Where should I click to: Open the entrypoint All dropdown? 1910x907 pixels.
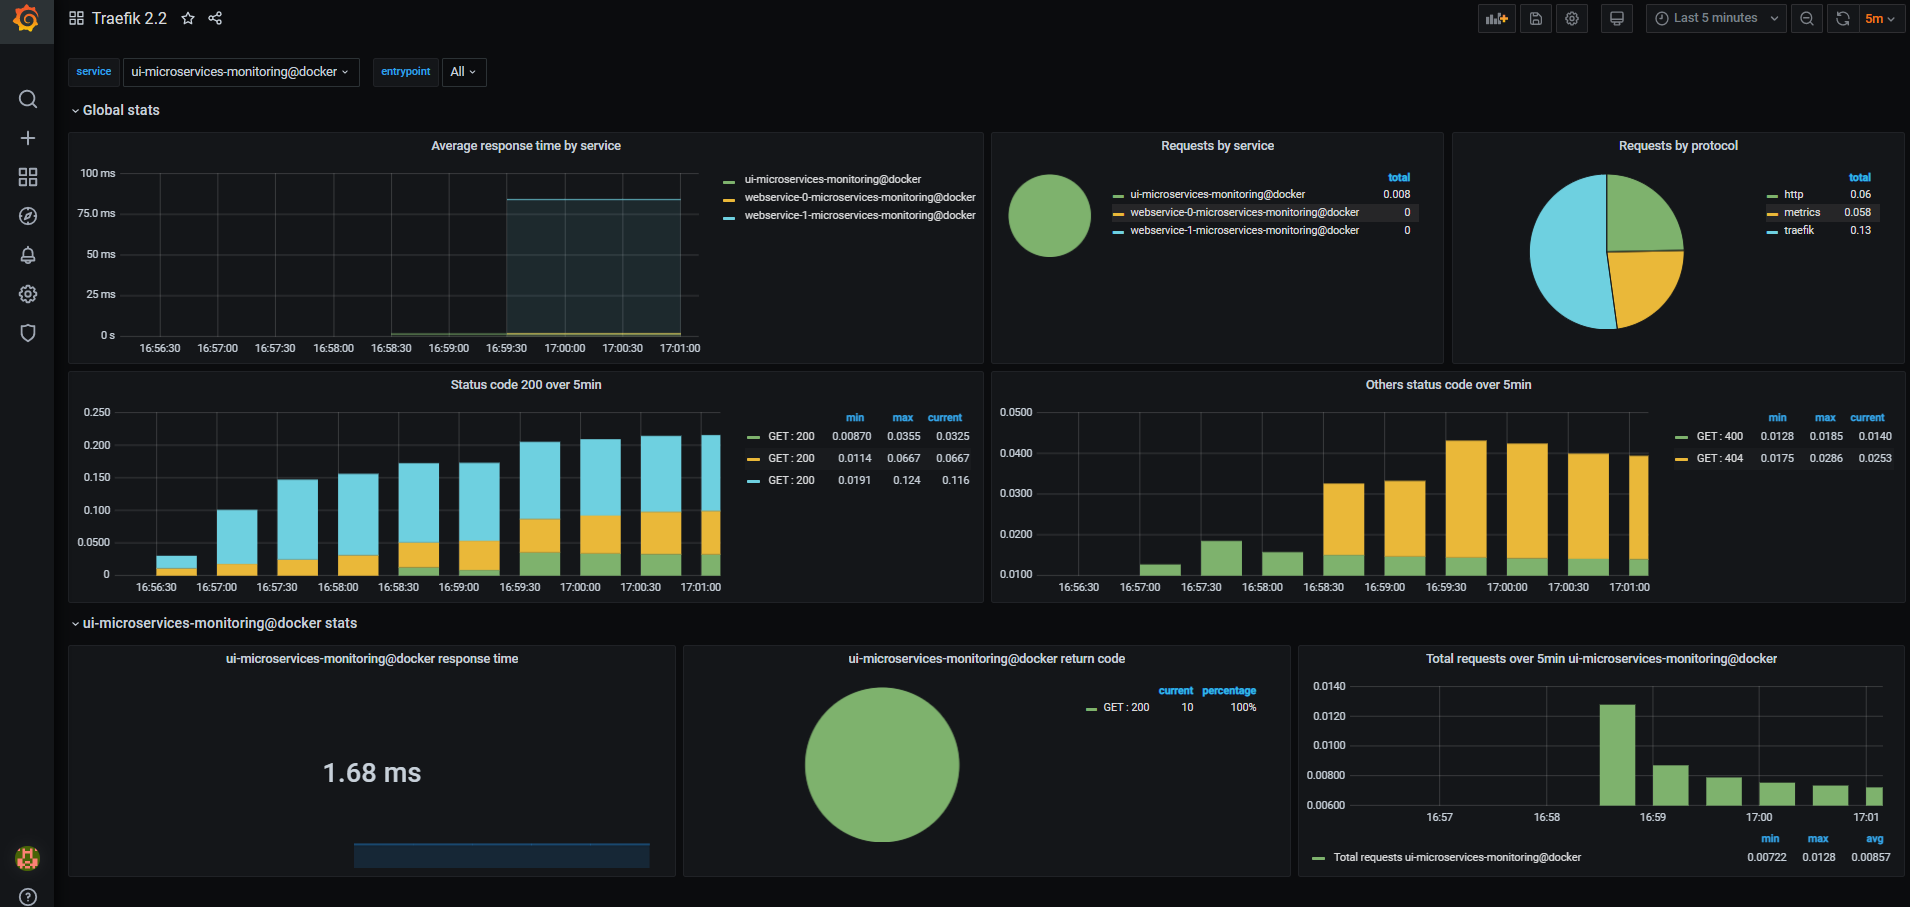click(464, 72)
